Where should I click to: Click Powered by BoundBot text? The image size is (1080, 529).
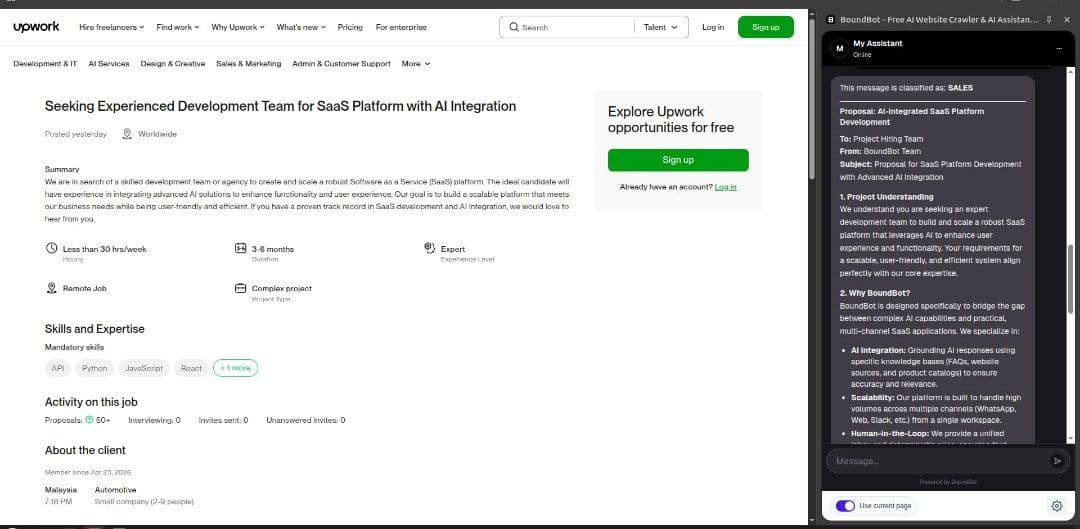[948, 482]
